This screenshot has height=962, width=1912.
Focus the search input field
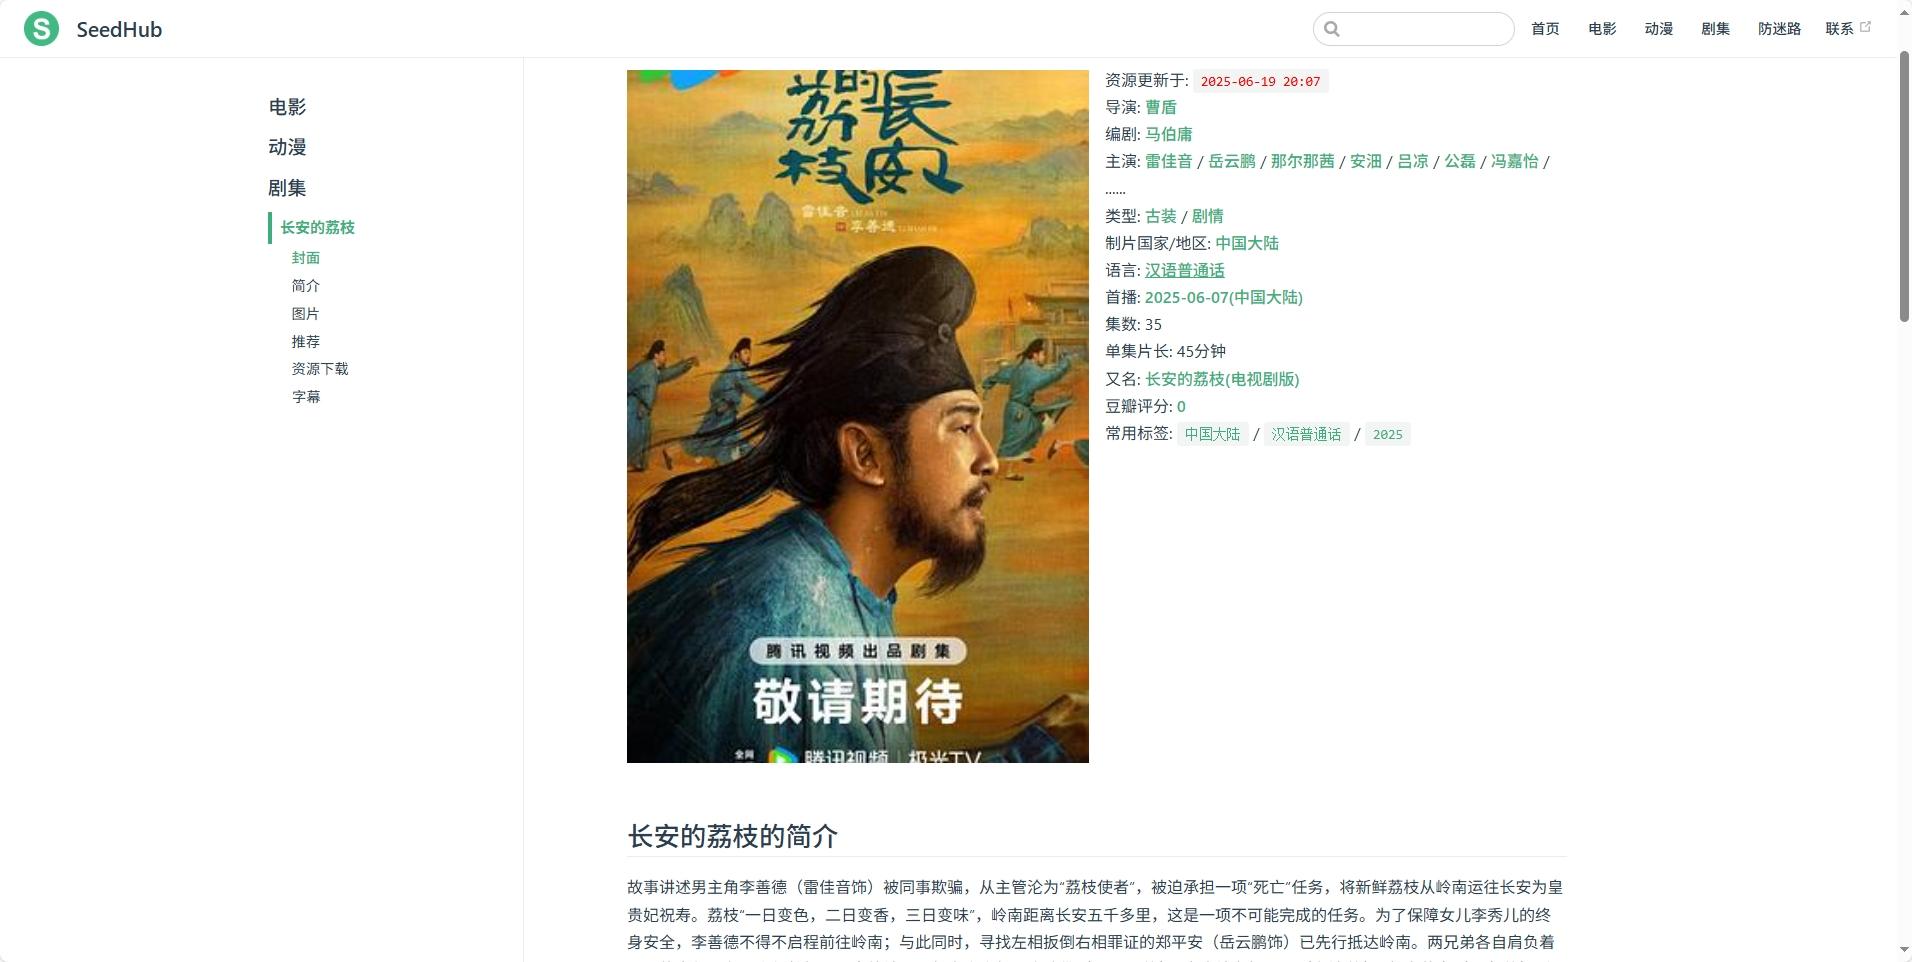tap(1413, 29)
